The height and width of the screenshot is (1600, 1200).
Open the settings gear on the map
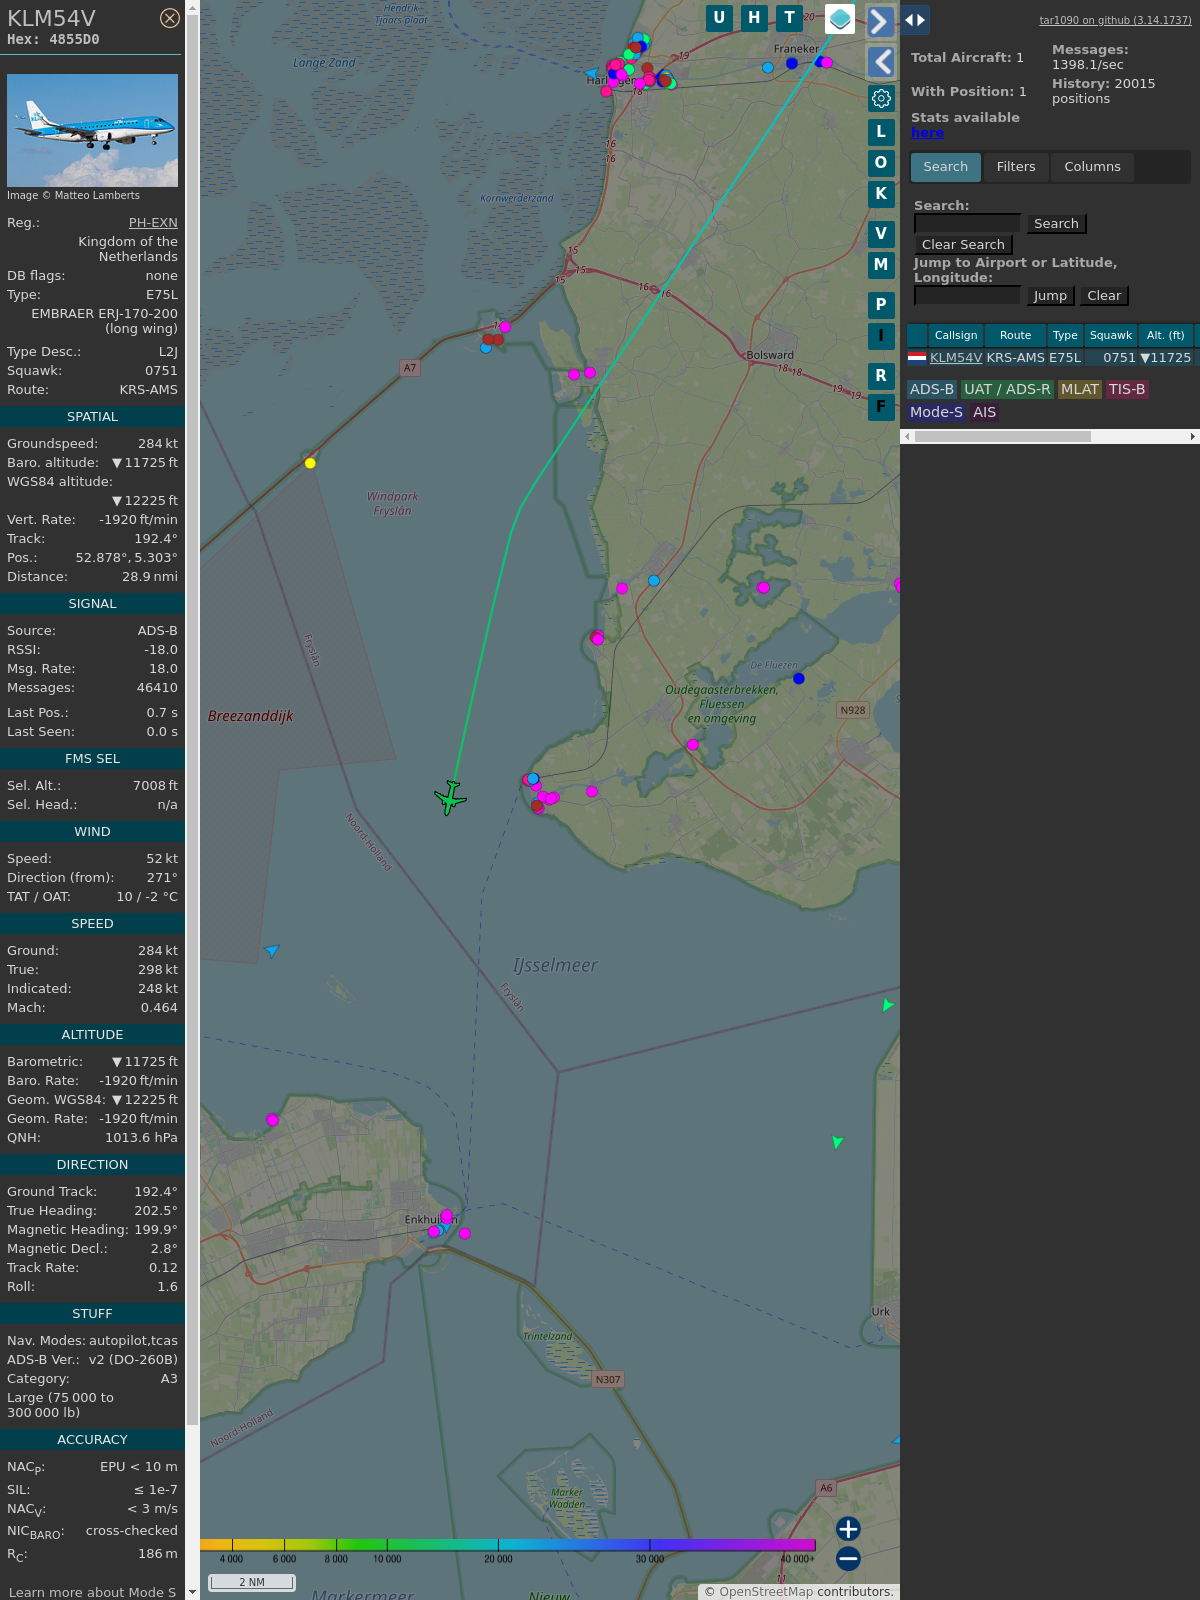pos(881,98)
